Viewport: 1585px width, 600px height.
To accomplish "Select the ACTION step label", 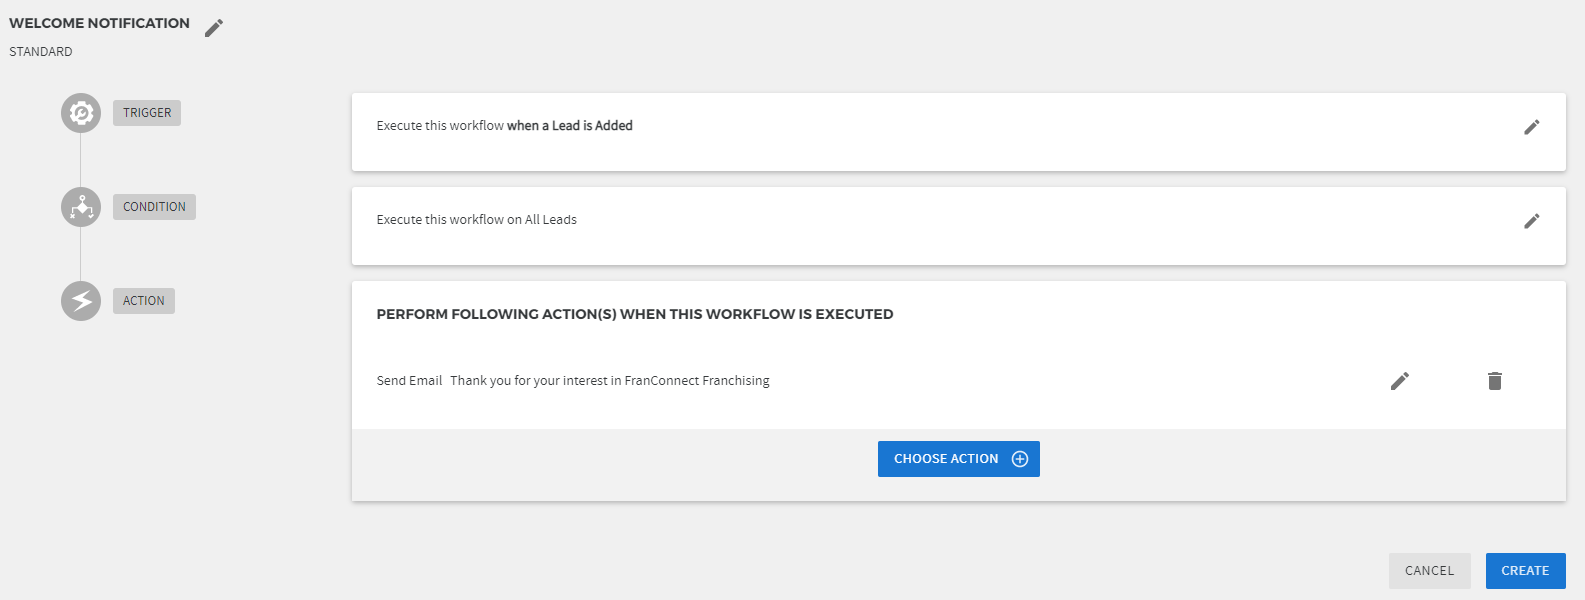I will pos(144,301).
